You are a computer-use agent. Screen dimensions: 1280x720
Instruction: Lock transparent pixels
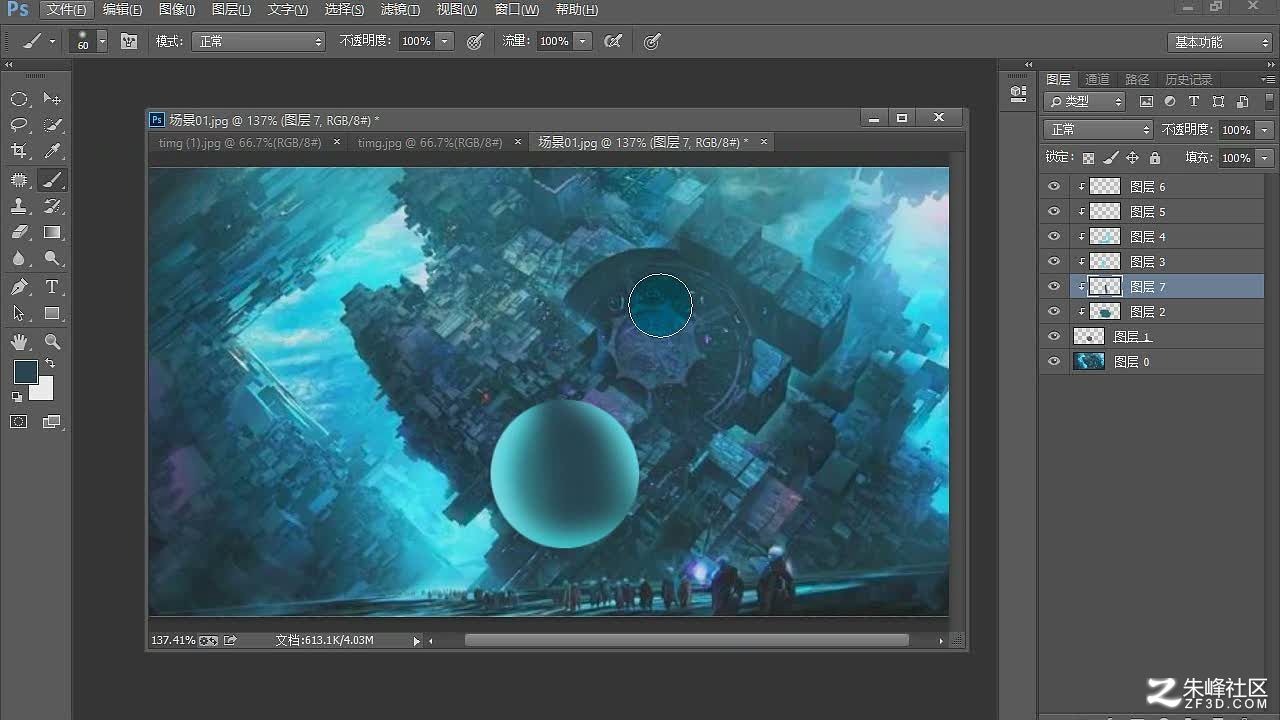tap(1088, 158)
